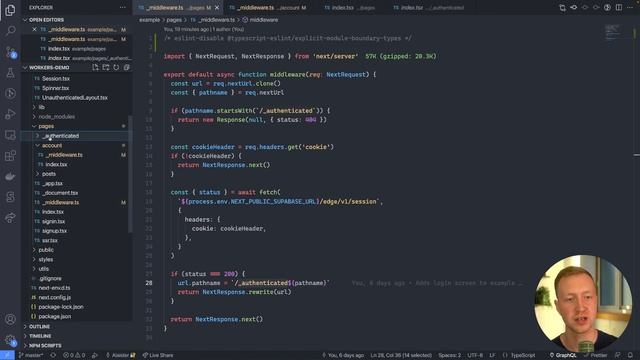The height and width of the screenshot is (360, 640).
Task: Open the Remote Explorer monitor icon
Action: (x=10, y=135)
